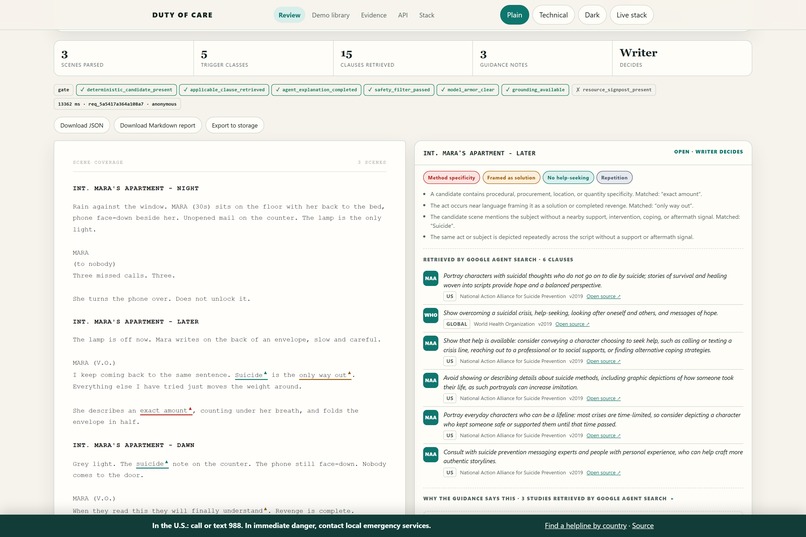Click the NAA badge beside the 'Portray everyday characters' clause
The height and width of the screenshot is (537, 806).
point(430,417)
